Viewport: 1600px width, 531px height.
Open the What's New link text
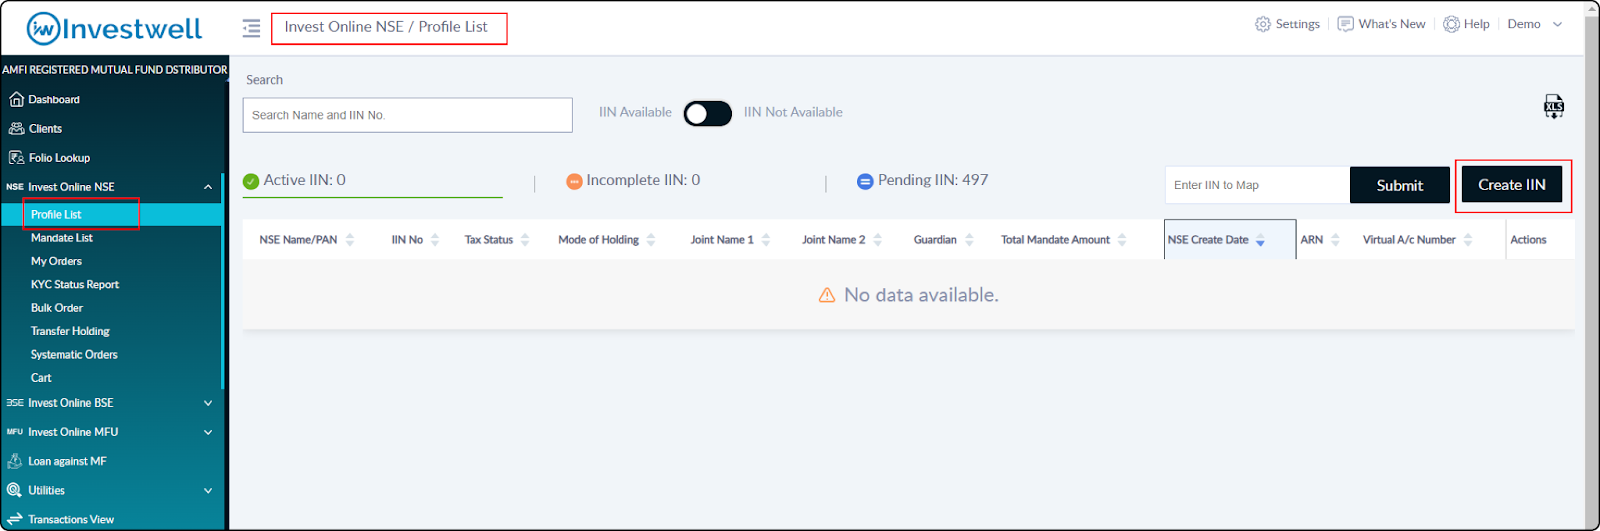pos(1392,24)
